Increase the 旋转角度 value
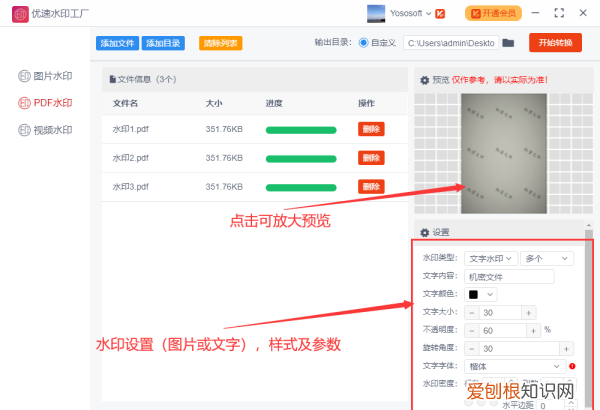The height and width of the screenshot is (410, 600). [566, 349]
